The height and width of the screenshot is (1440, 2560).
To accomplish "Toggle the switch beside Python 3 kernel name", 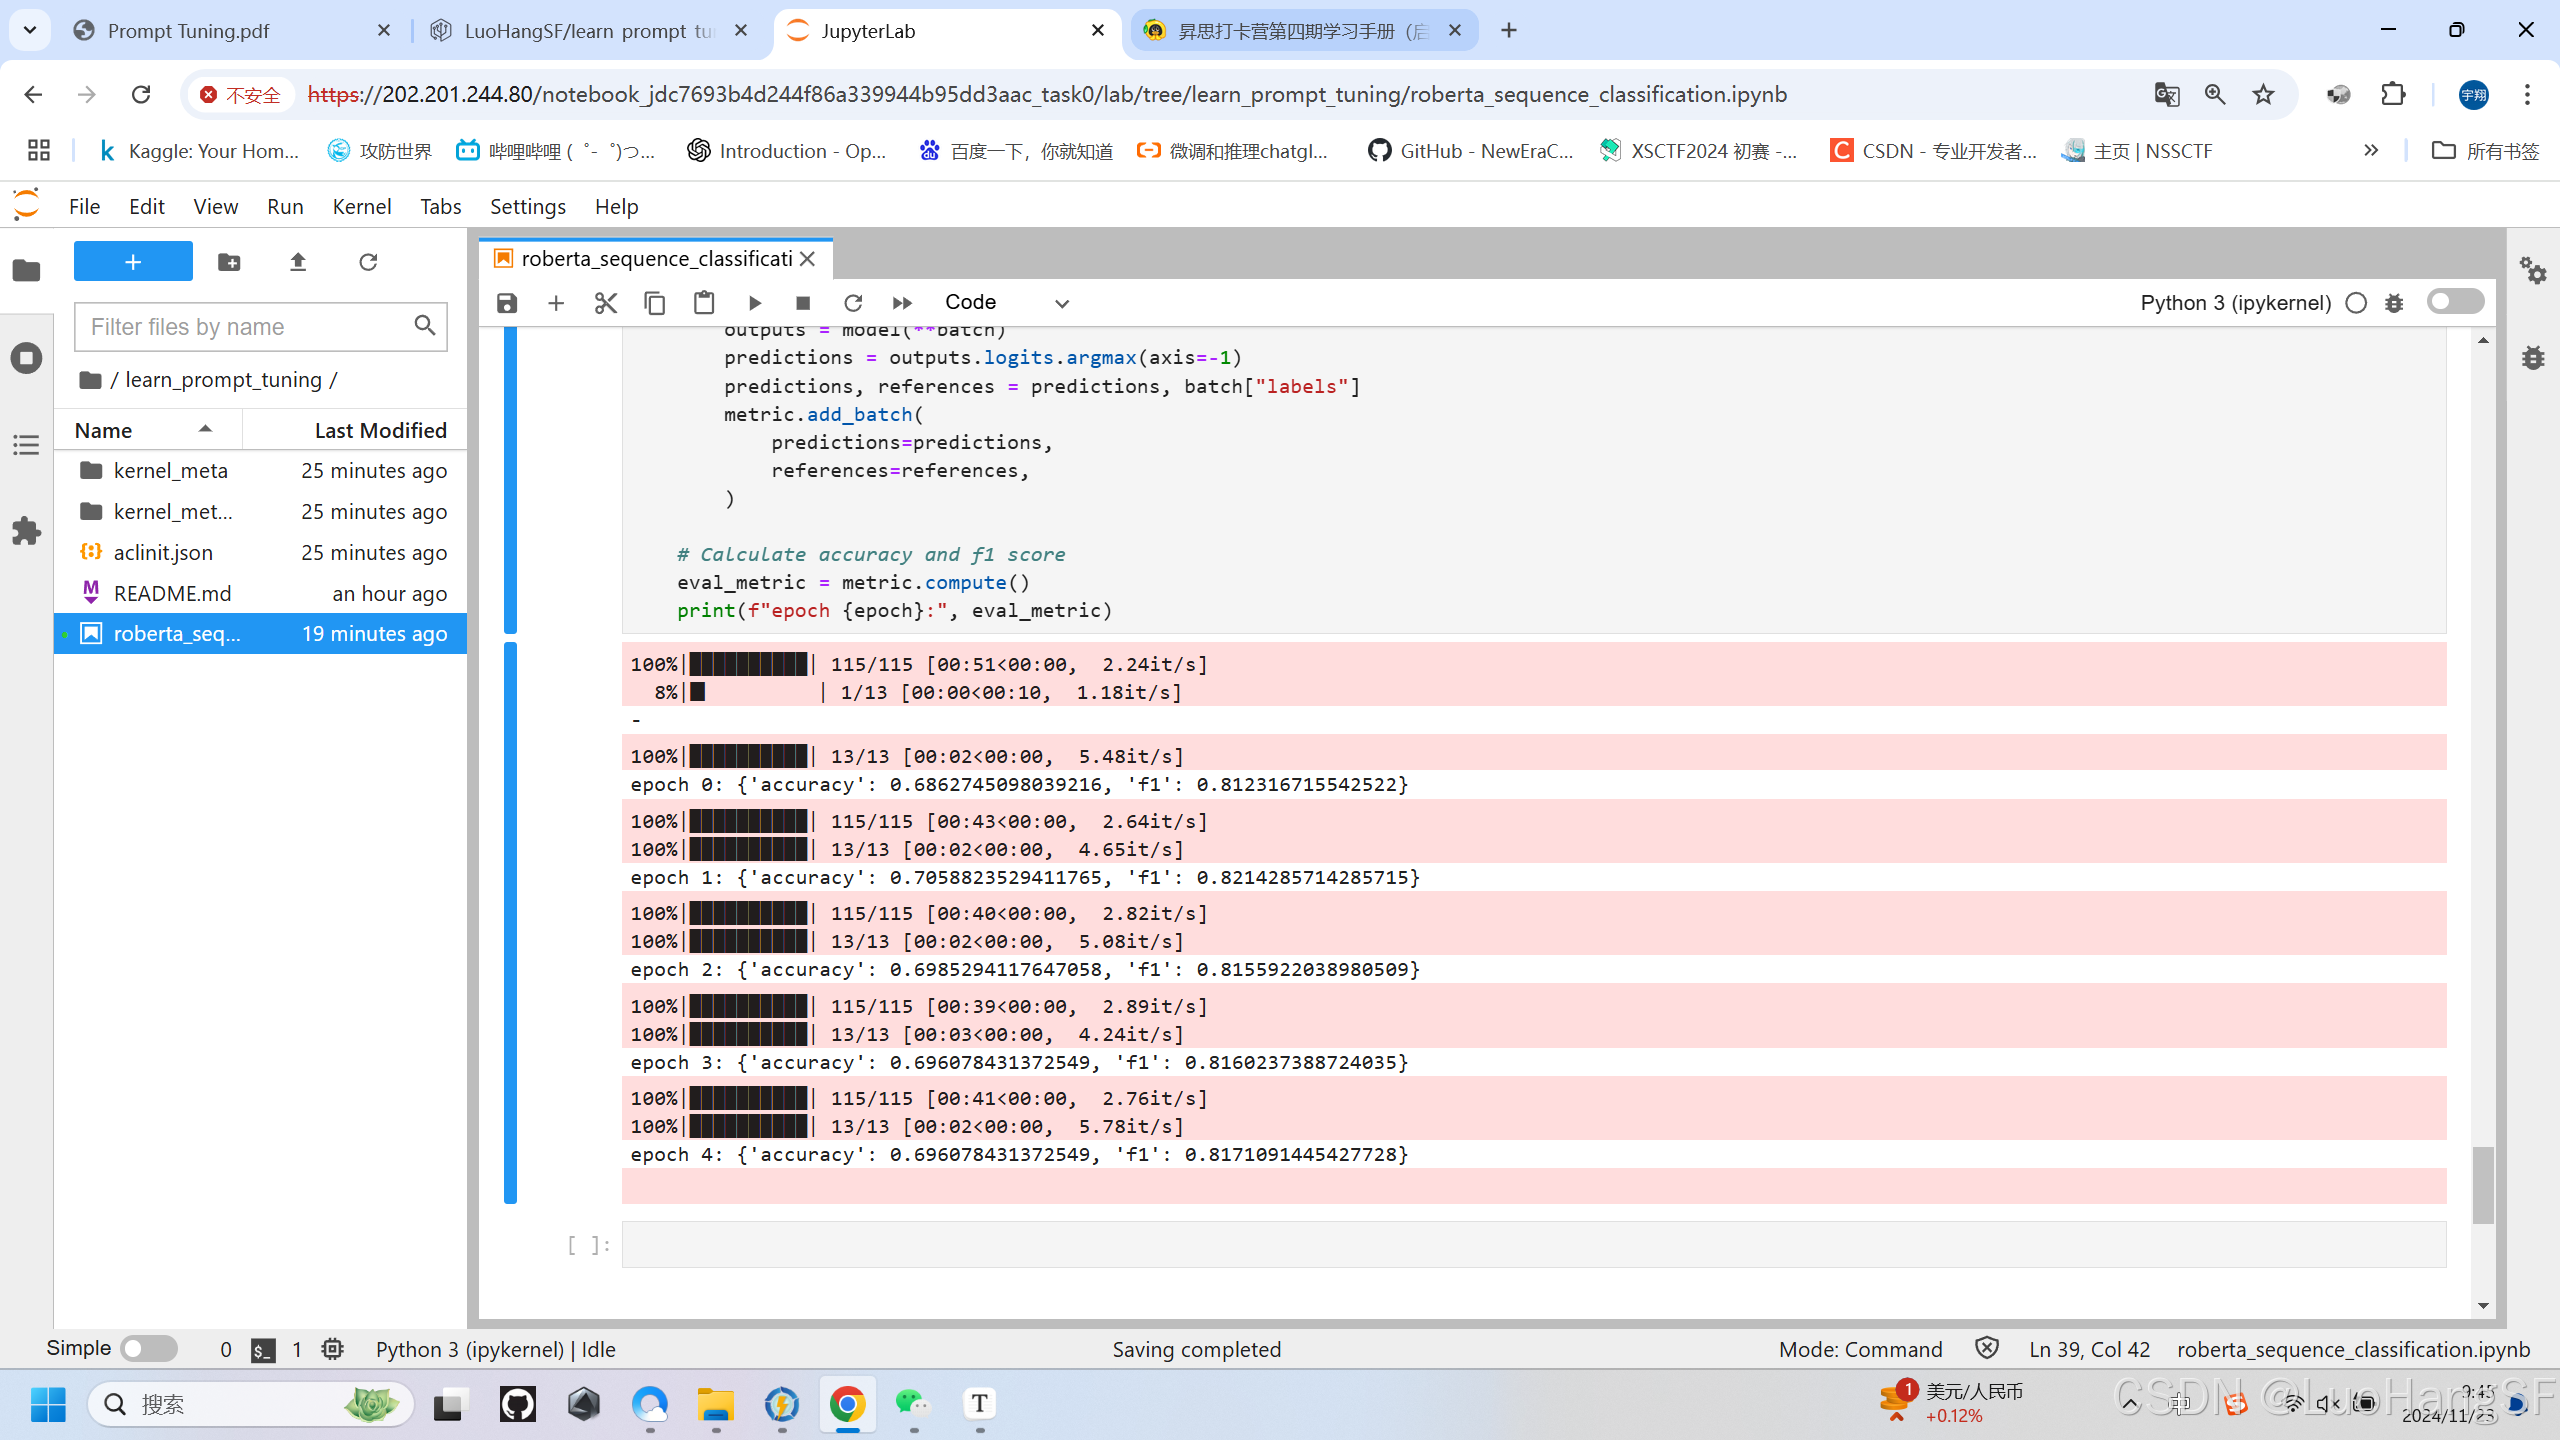I will (2455, 300).
